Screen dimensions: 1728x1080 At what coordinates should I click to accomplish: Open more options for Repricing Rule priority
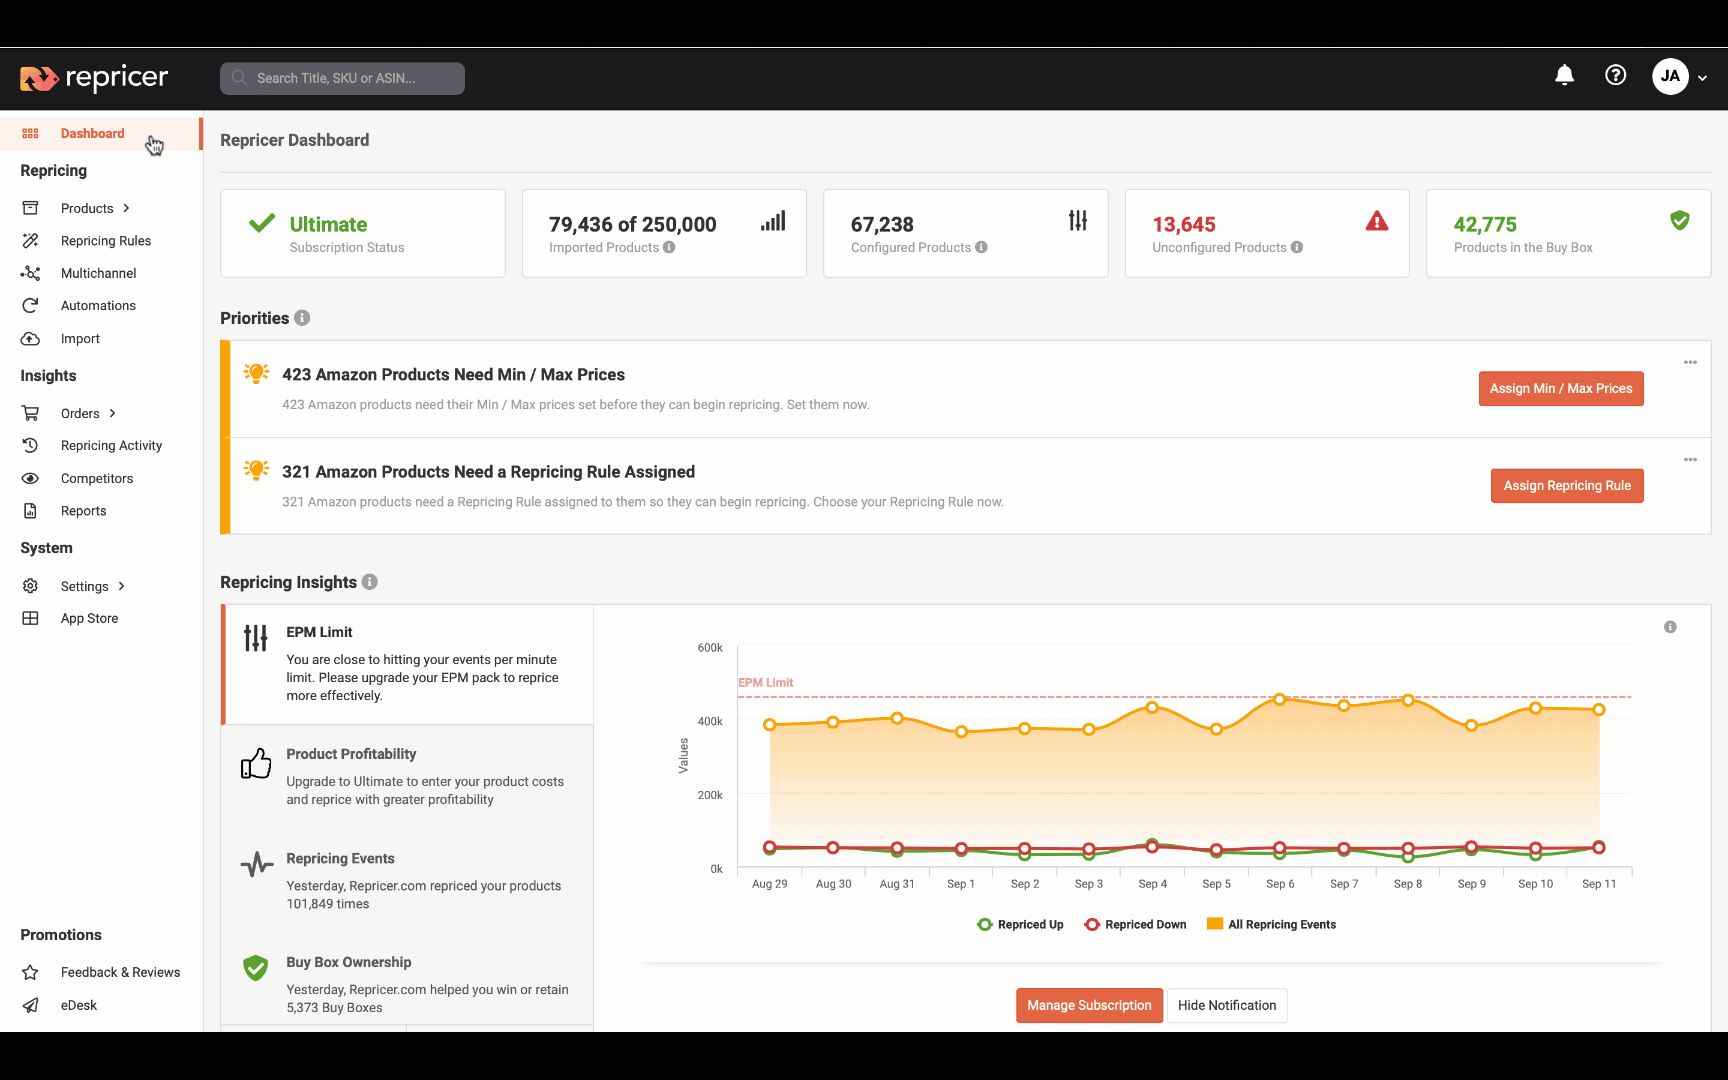point(1690,459)
